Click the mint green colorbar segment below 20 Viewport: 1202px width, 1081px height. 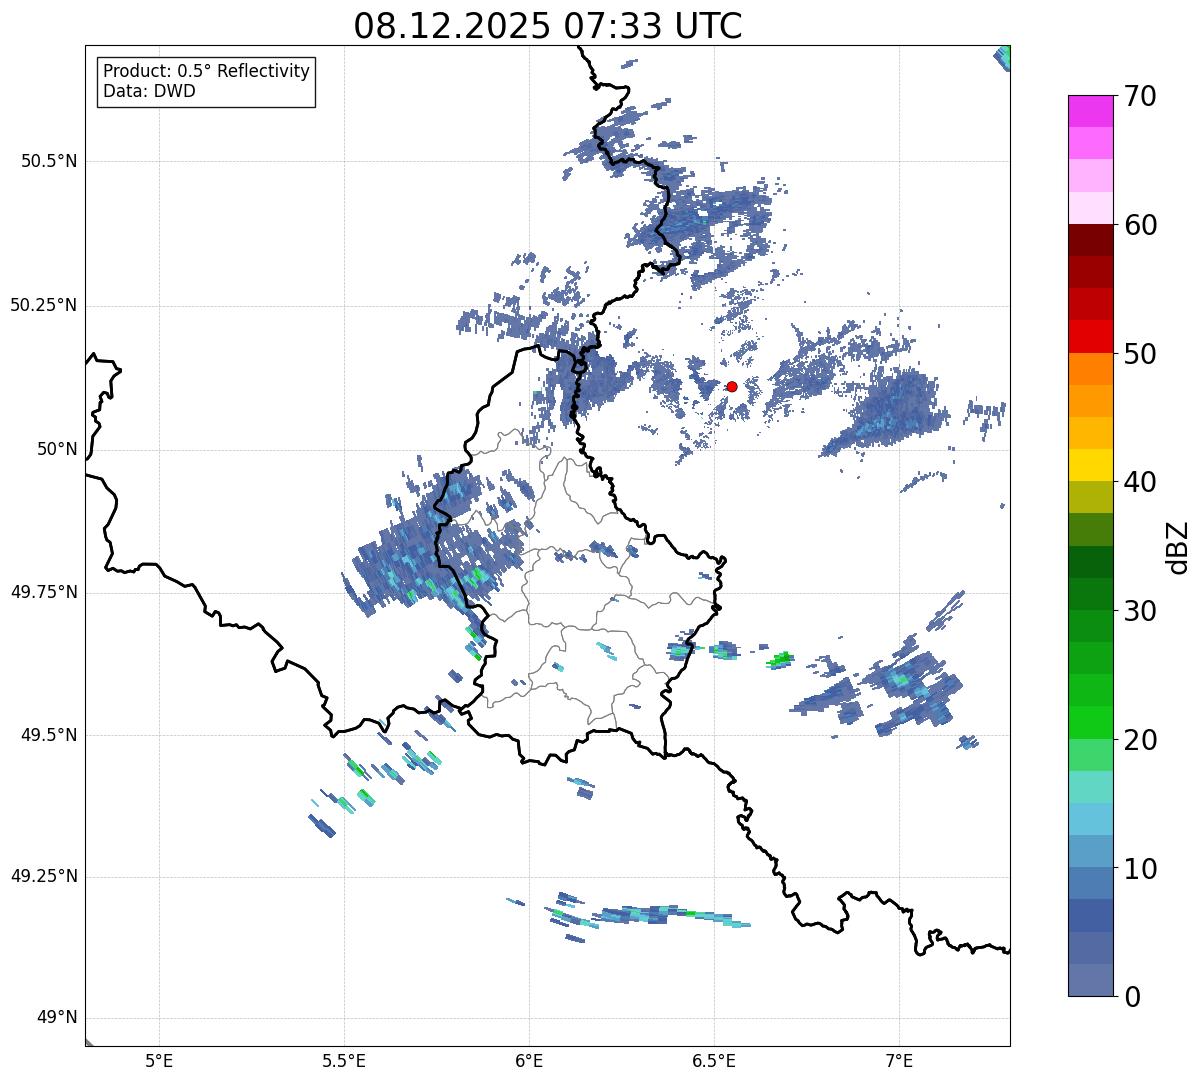[x=1090, y=754]
